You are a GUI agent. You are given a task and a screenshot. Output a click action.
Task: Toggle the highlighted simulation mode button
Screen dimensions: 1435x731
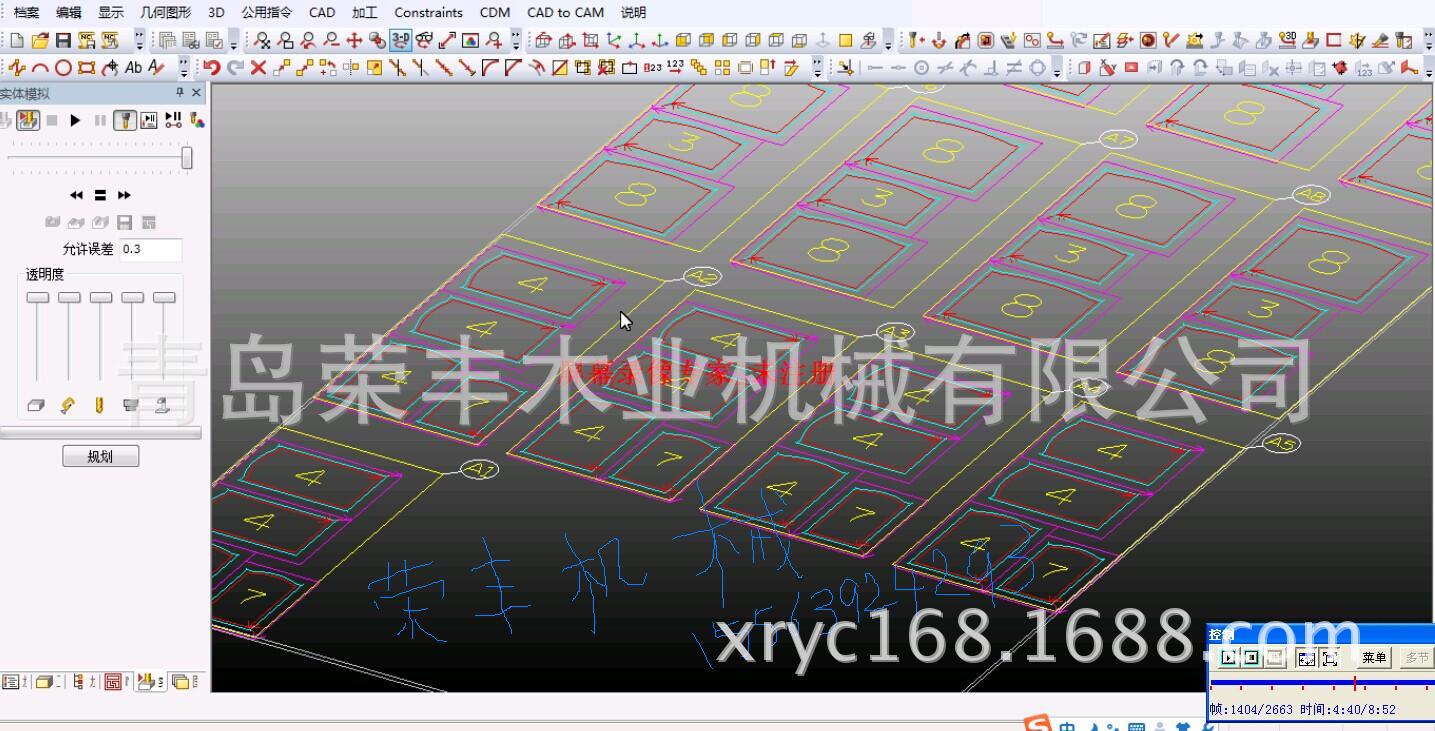[x=28, y=120]
